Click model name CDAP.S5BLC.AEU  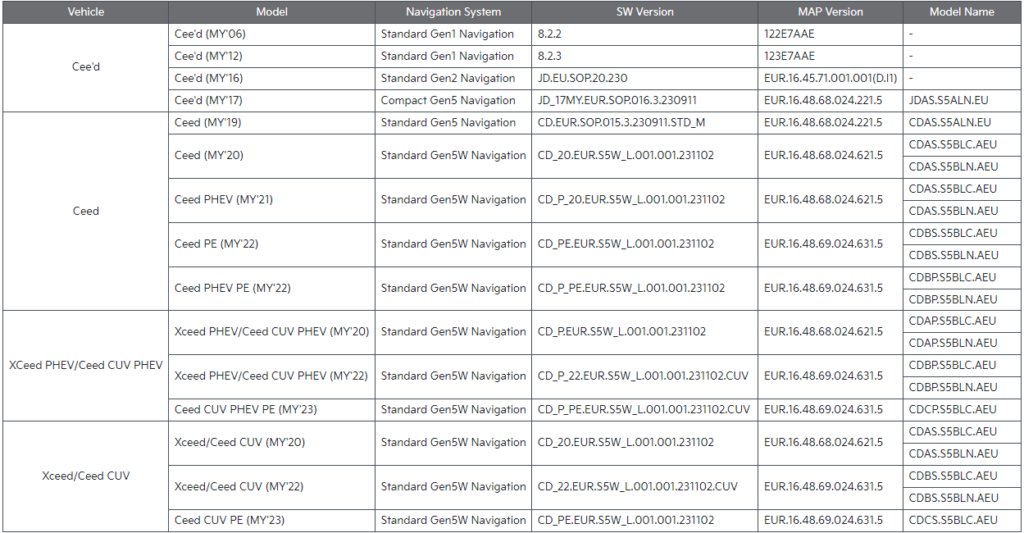(x=962, y=321)
